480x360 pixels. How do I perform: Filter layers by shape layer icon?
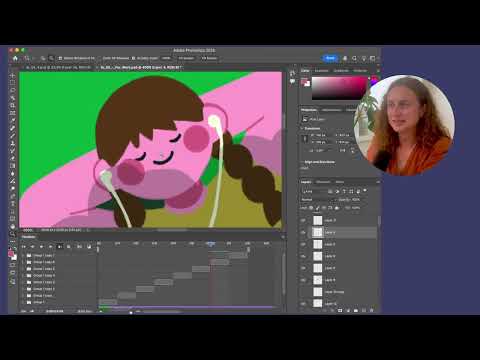(351, 191)
